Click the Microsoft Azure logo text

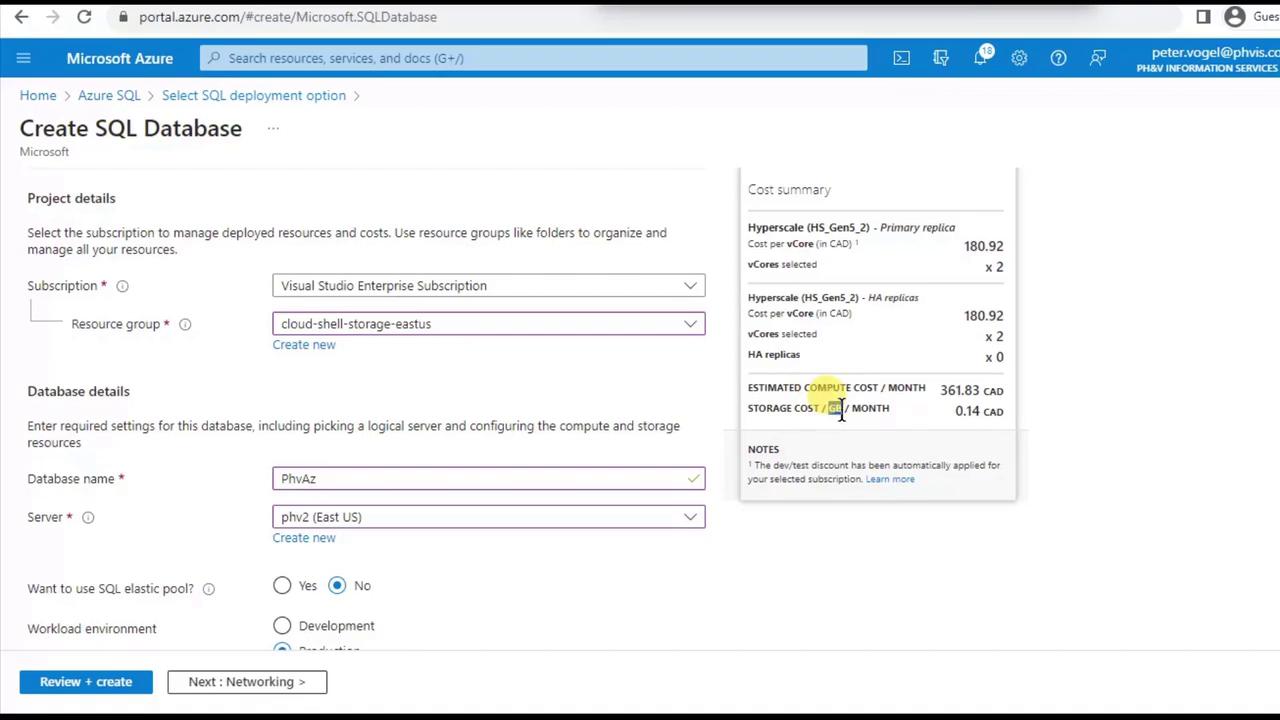click(x=120, y=58)
